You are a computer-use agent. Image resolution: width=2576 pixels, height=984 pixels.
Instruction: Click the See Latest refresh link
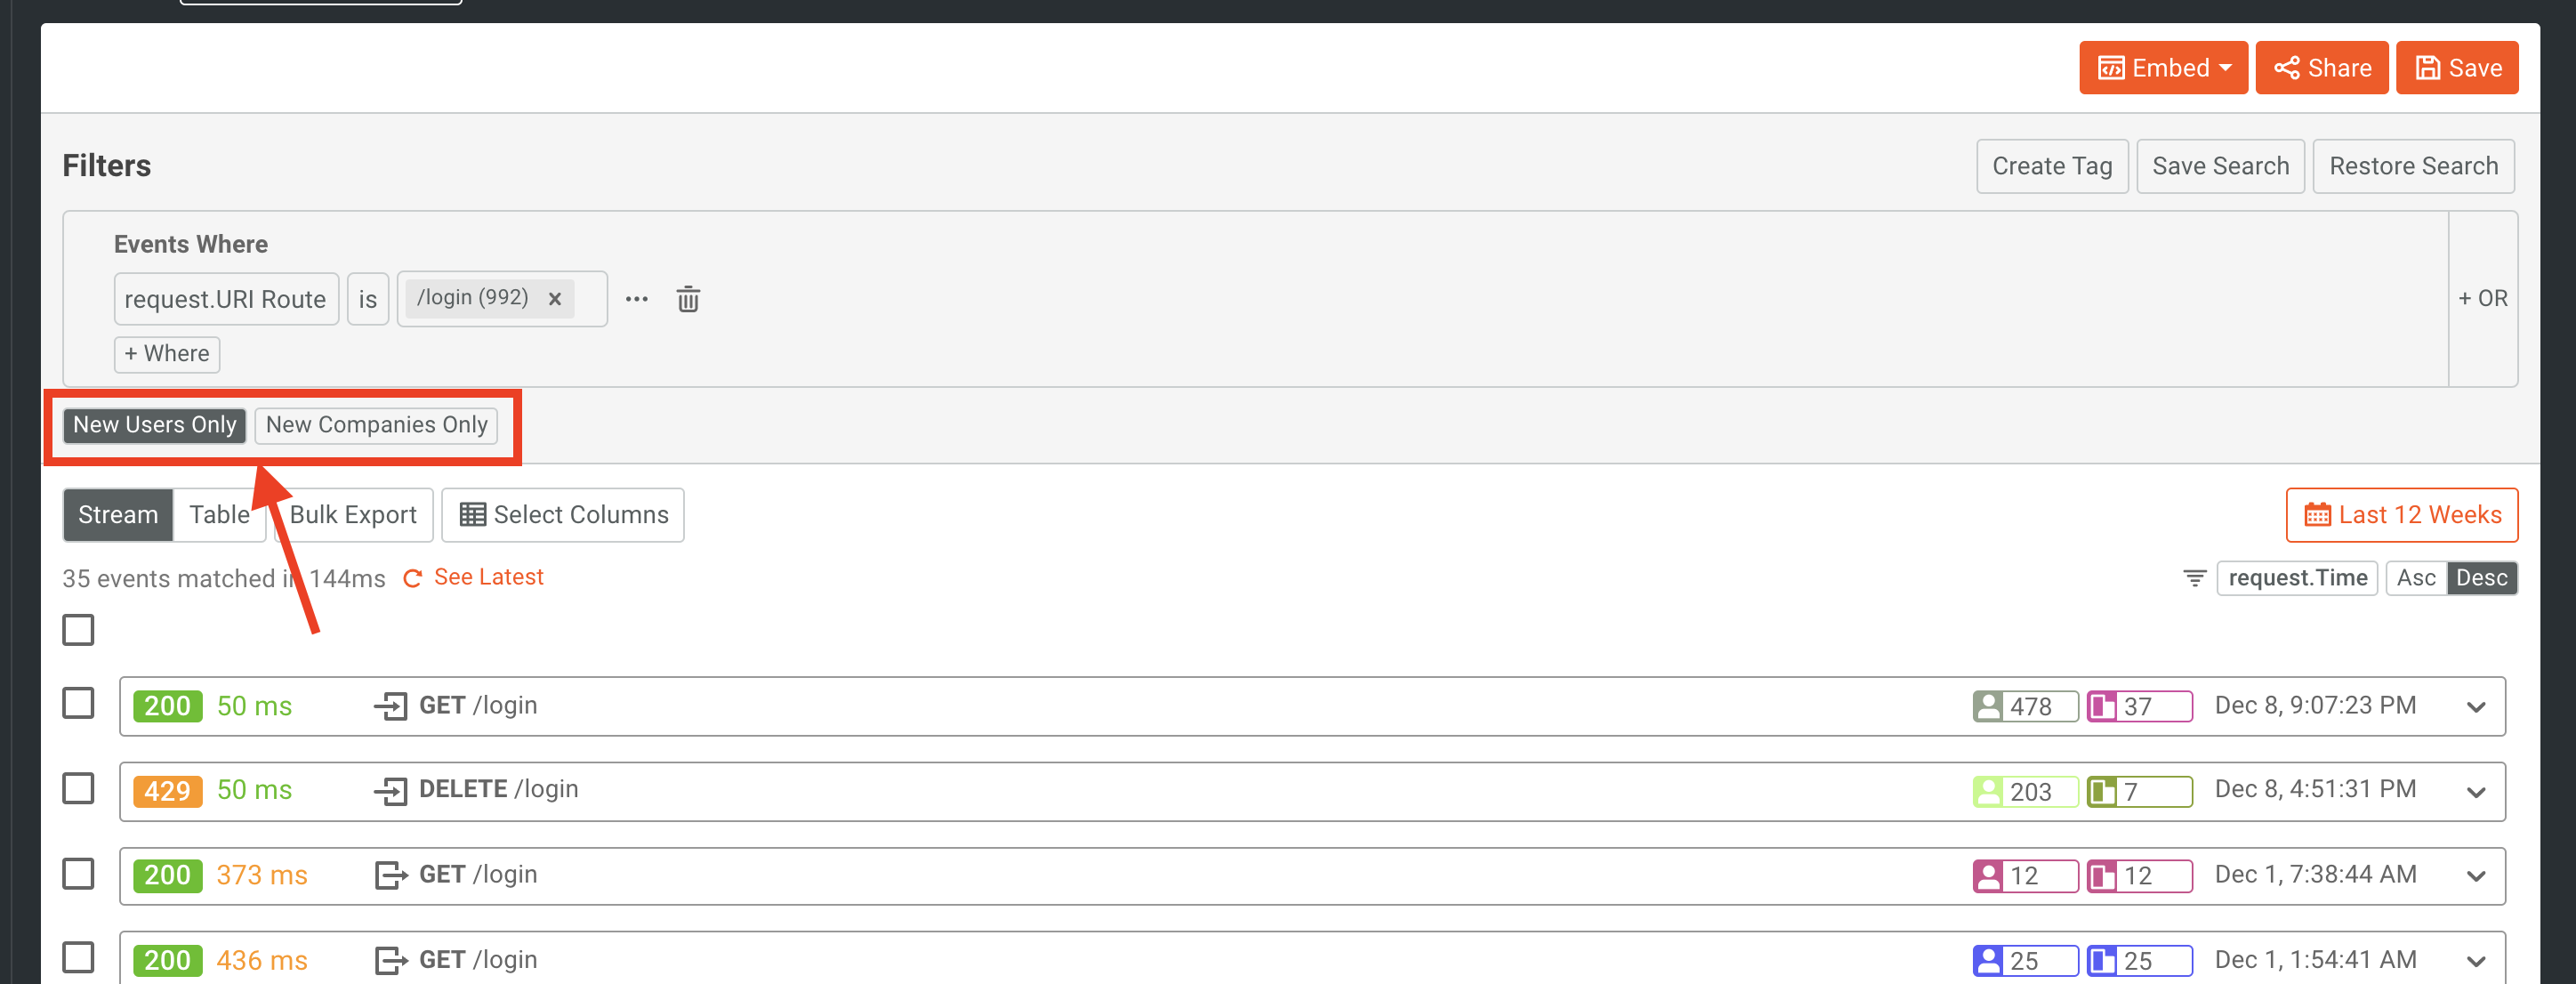click(x=474, y=578)
